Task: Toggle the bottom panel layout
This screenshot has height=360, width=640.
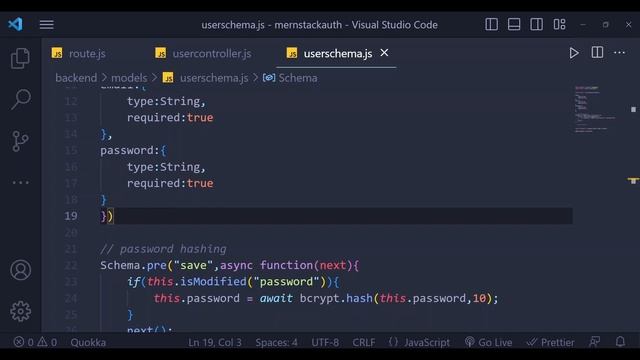Action: pos(514,24)
